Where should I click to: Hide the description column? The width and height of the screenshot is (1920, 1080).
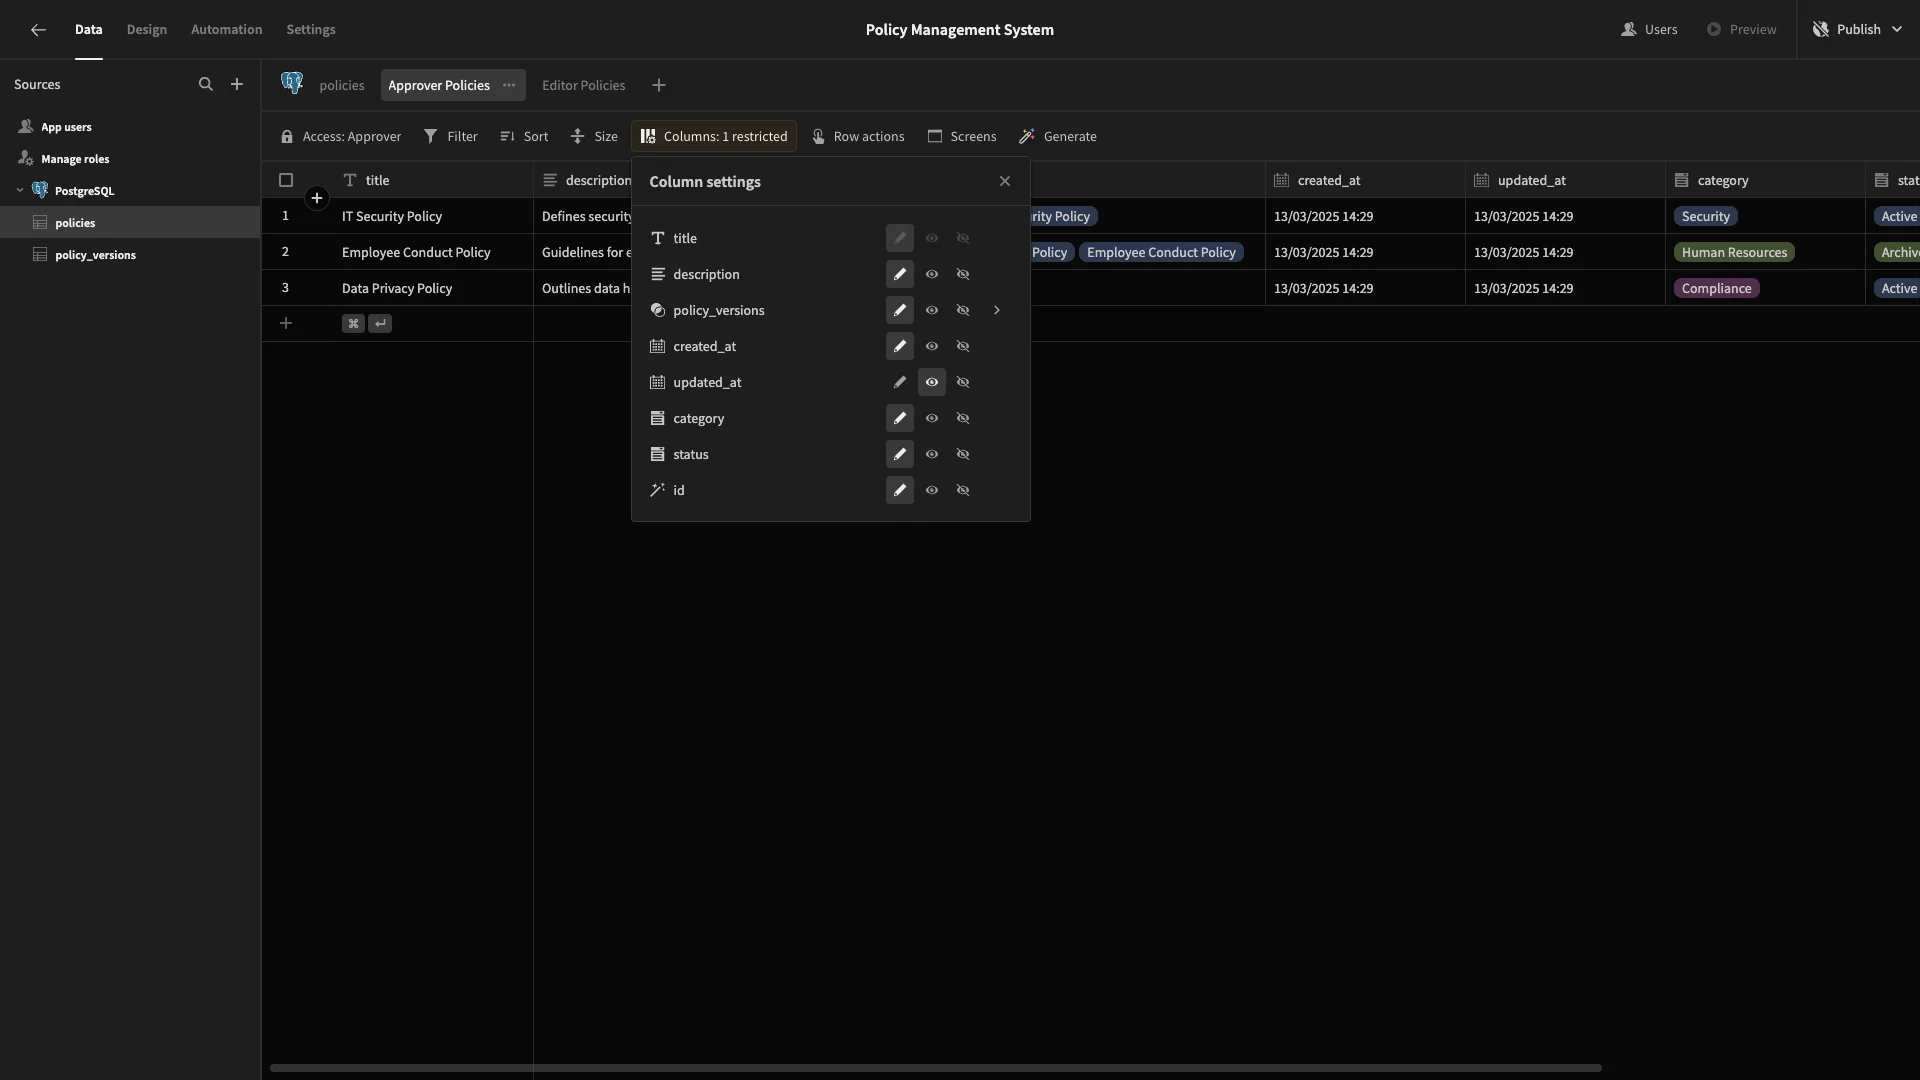[963, 274]
